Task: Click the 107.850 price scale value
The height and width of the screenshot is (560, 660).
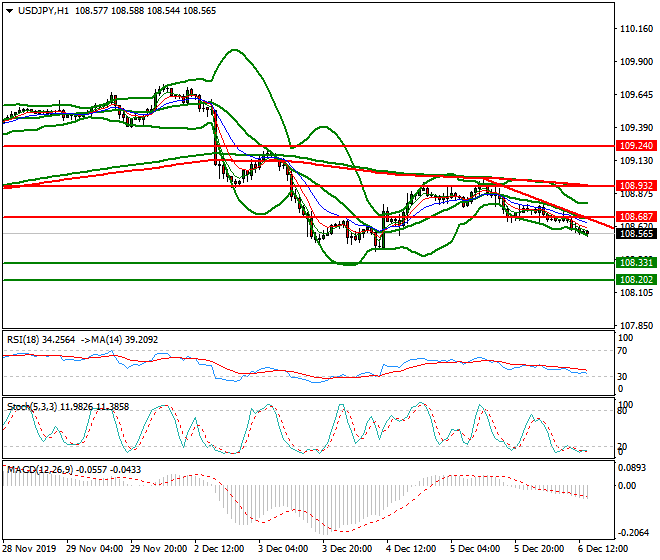Action: 636,325
